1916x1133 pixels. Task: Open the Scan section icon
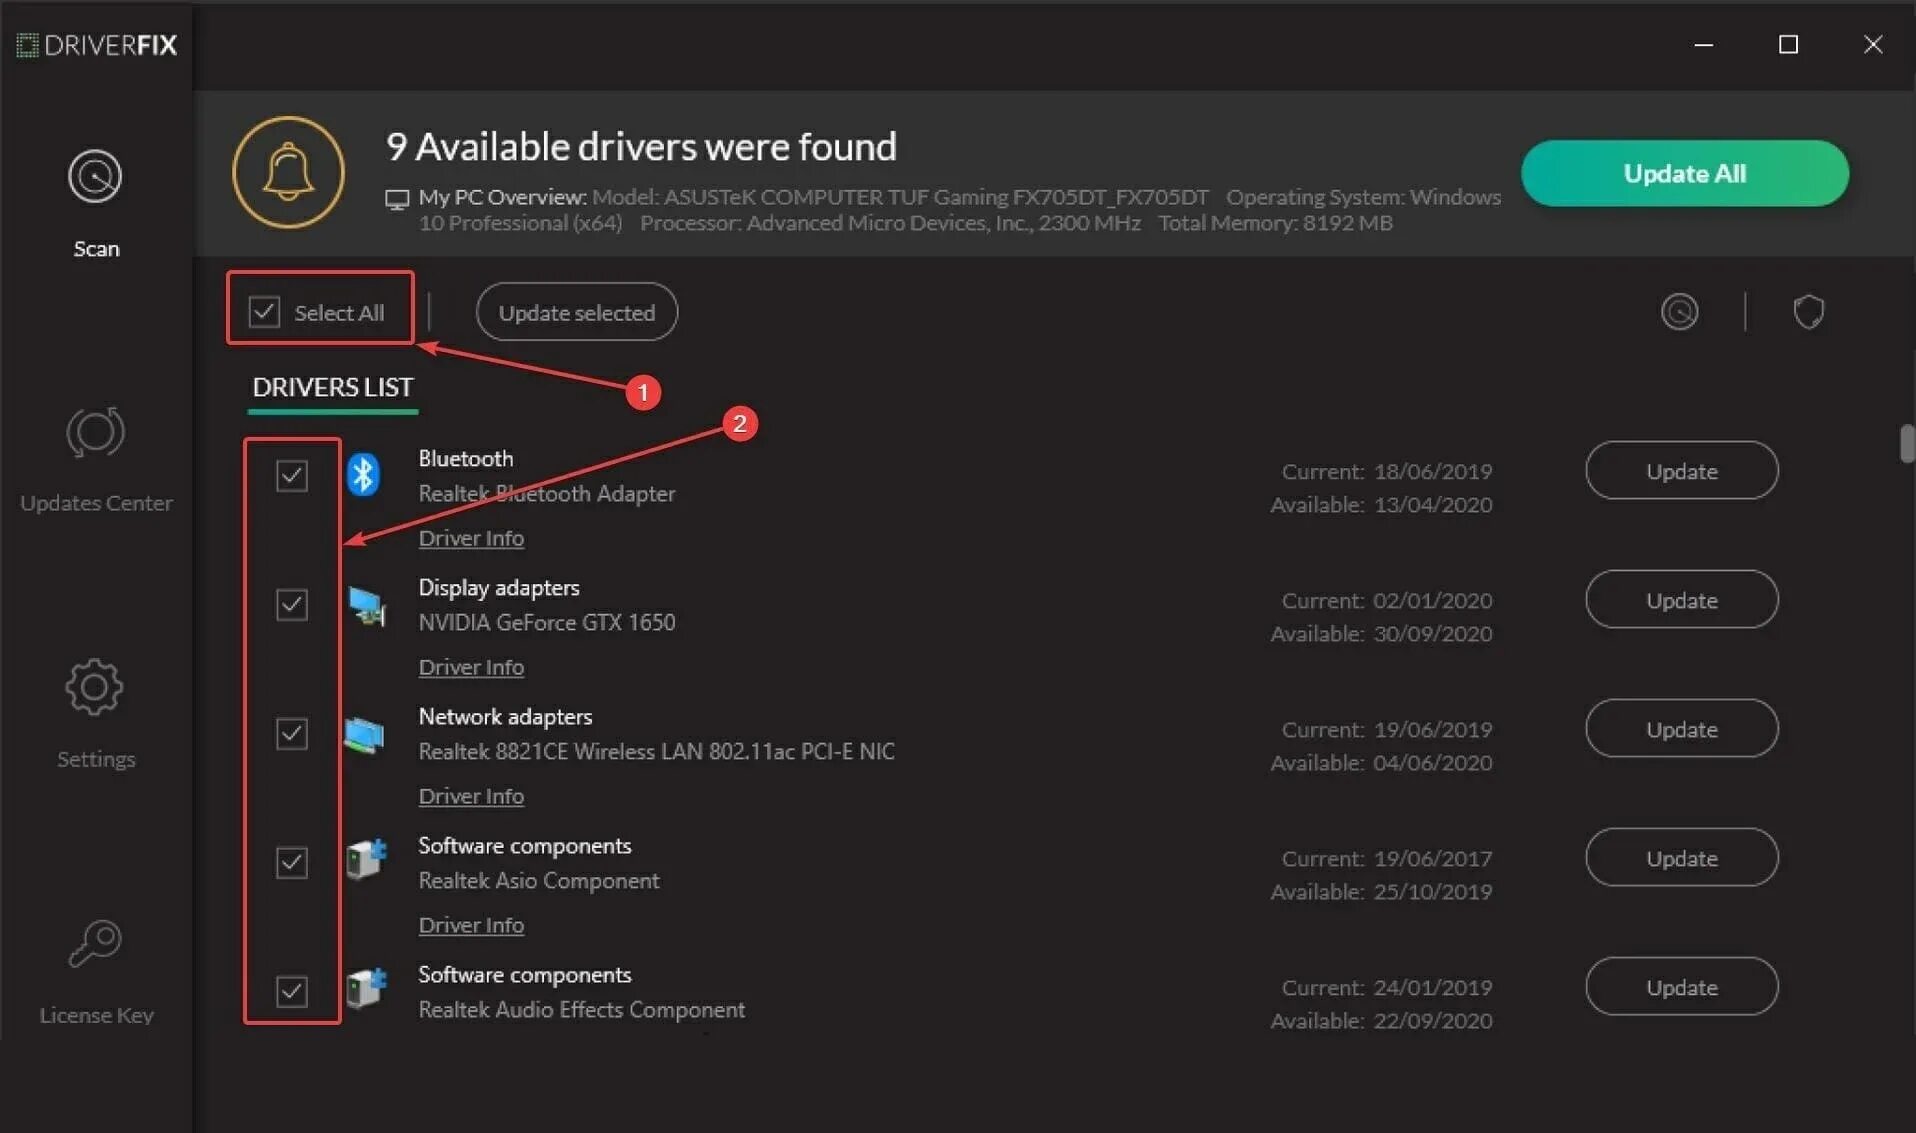point(95,177)
